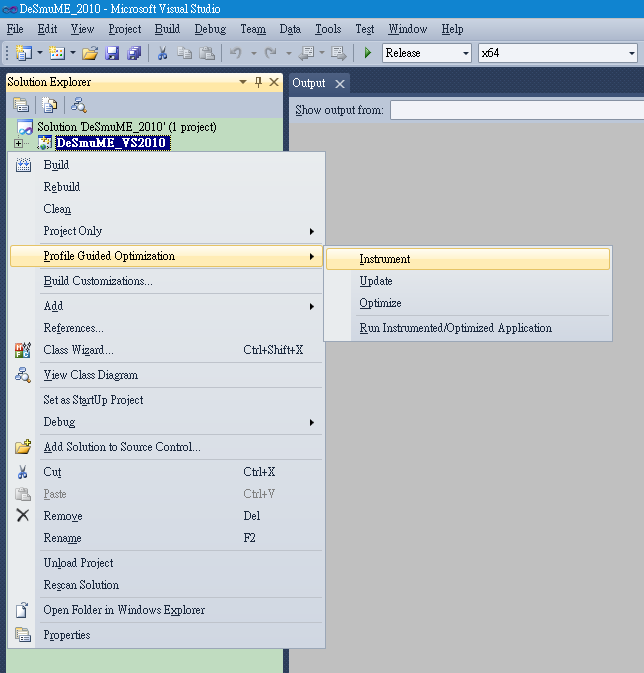Screen dimensions: 644x673
Task: Select Update in the PGO submenu
Action: (x=468, y=281)
